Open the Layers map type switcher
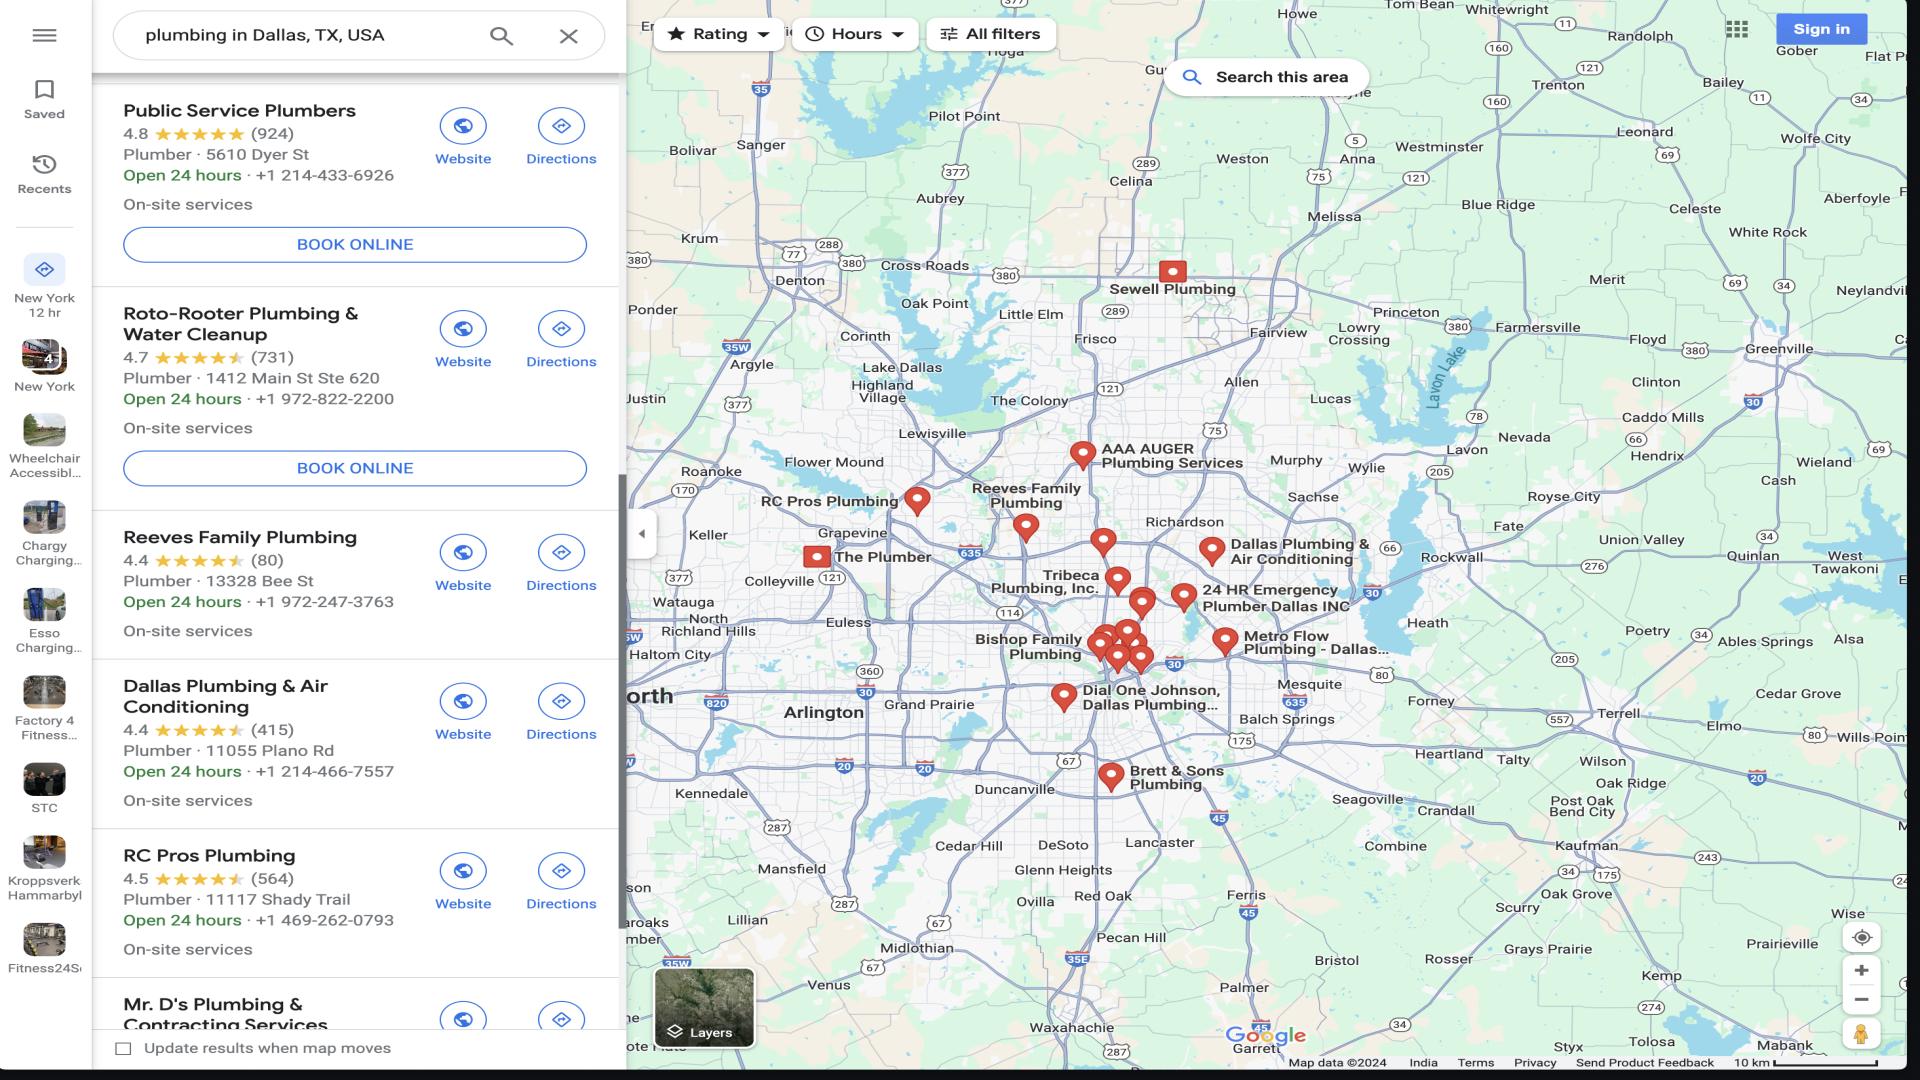Viewport: 1920px width, 1080px height. (x=704, y=1007)
